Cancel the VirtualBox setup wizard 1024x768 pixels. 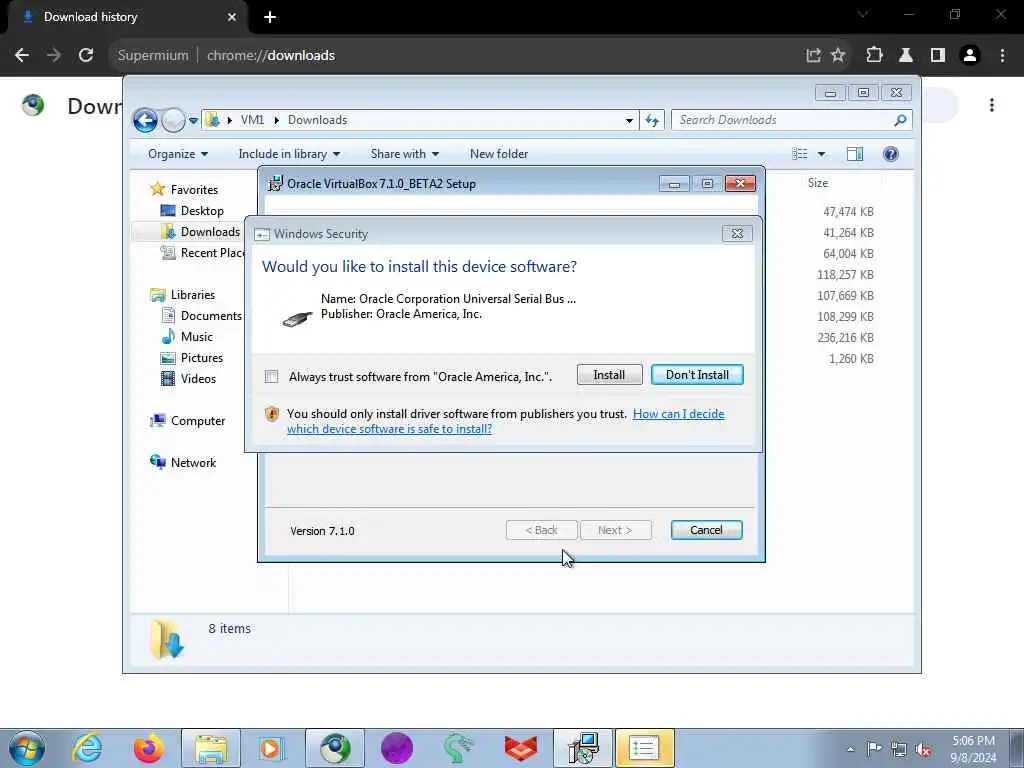pos(706,530)
